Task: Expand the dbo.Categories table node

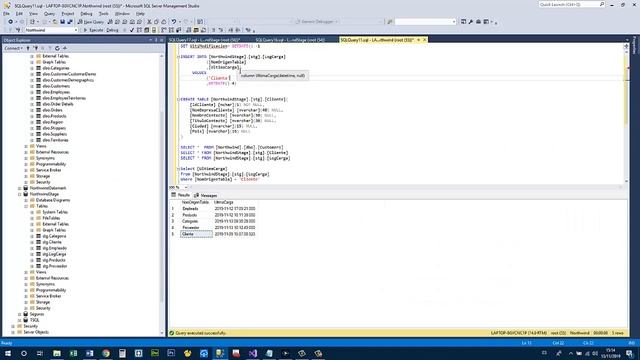Action: coord(32,68)
